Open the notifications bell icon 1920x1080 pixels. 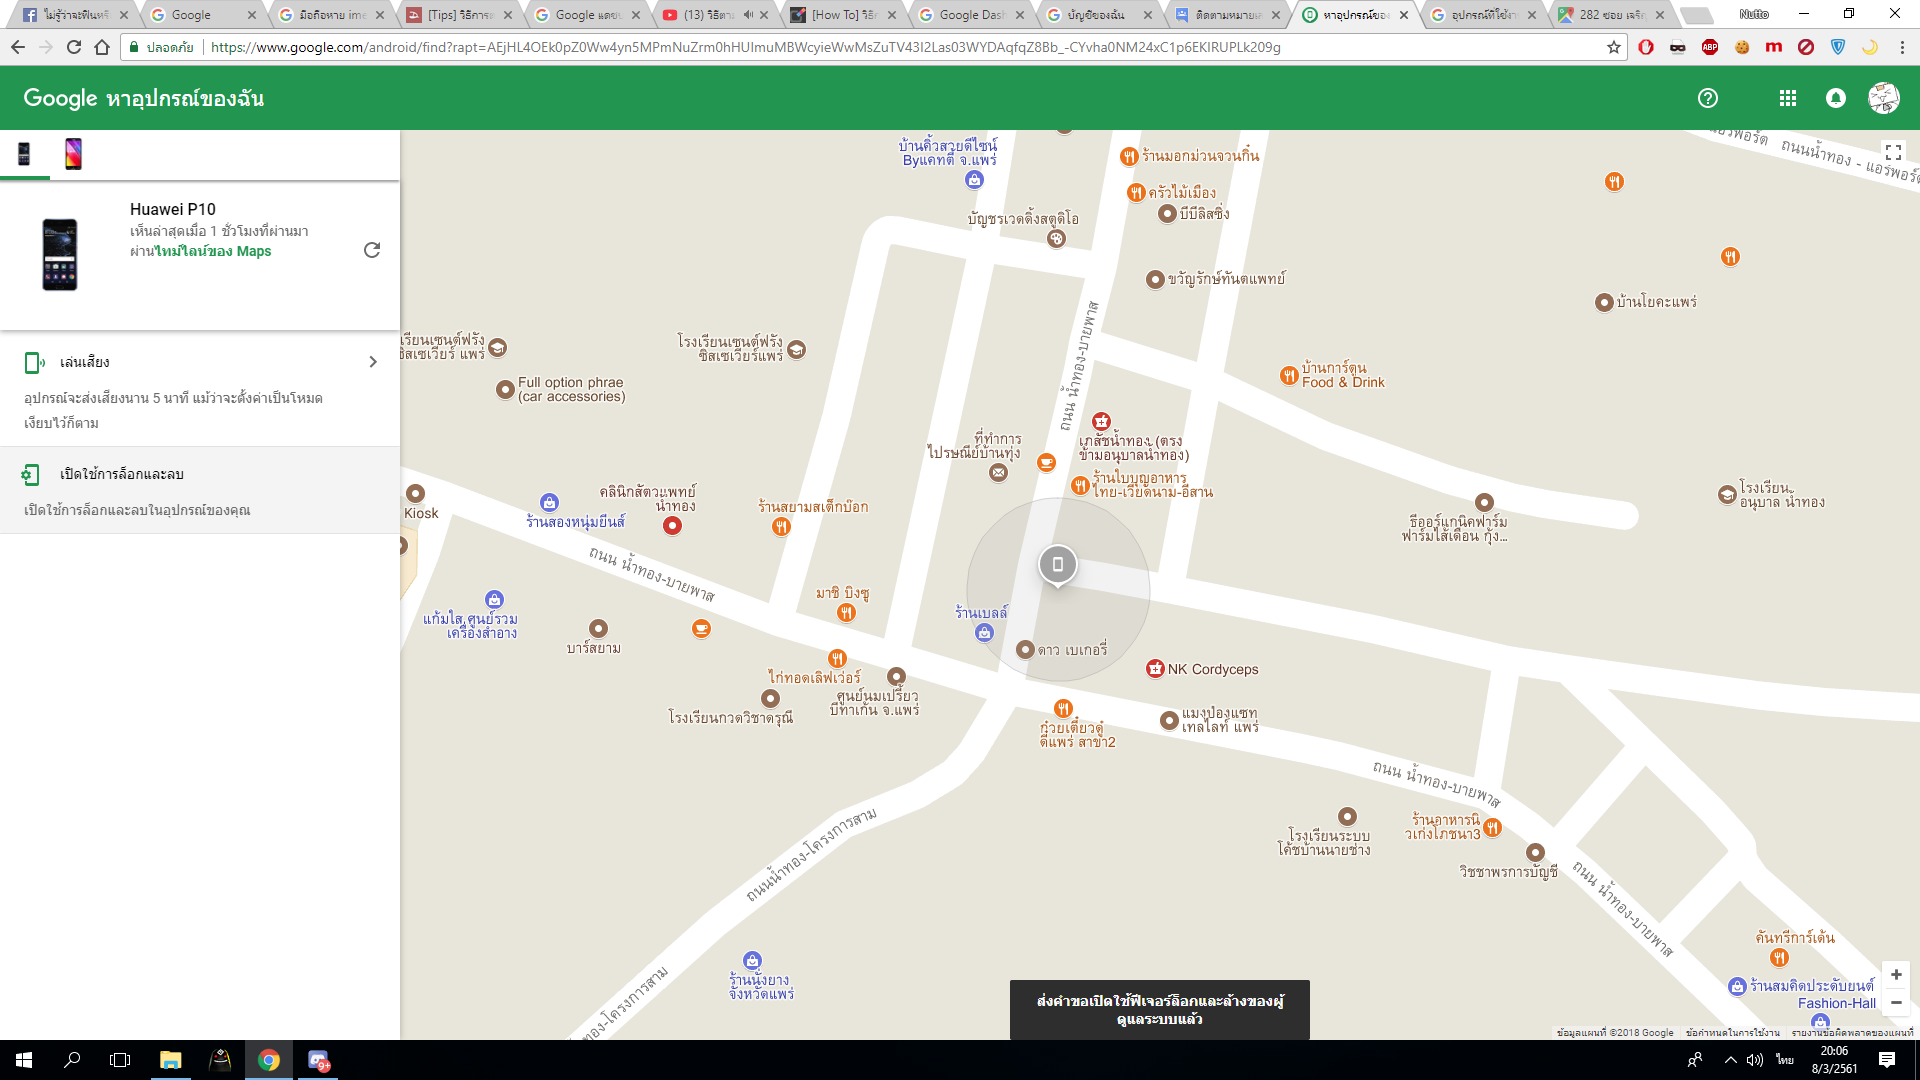(x=1836, y=98)
